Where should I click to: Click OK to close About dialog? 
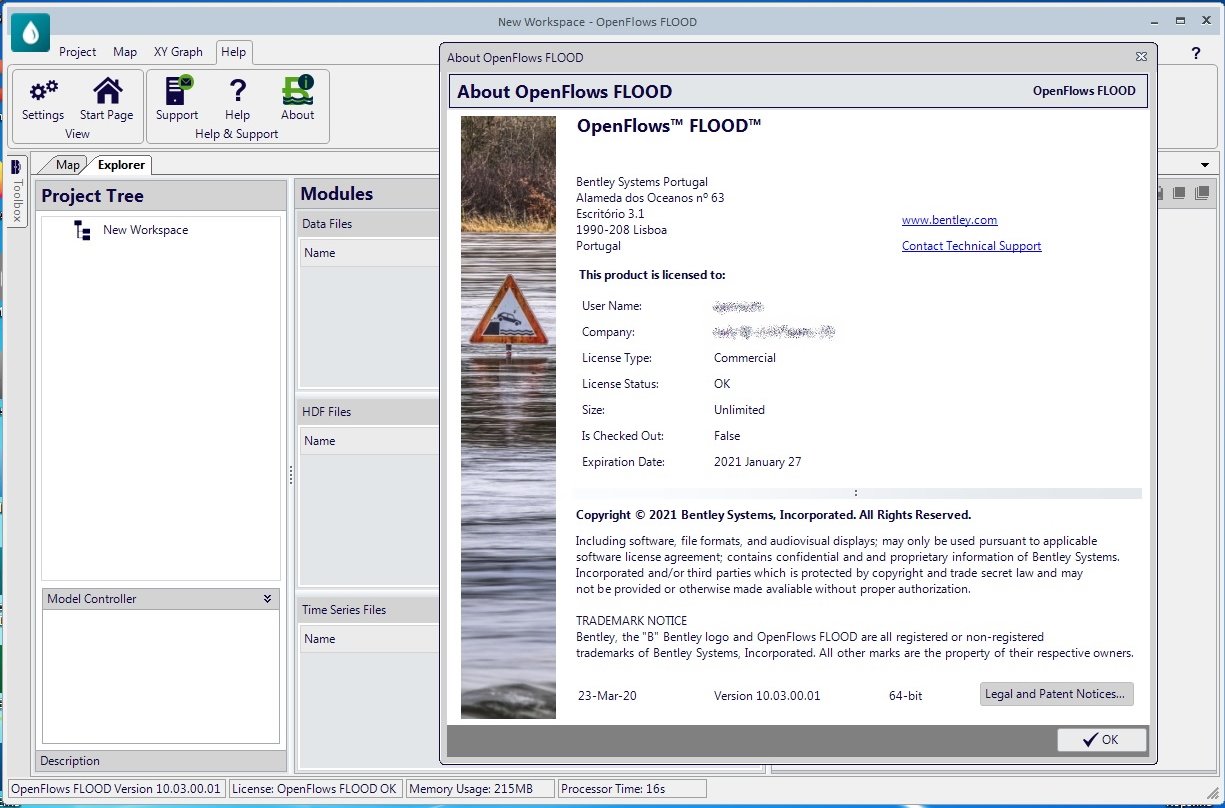pyautogui.click(x=1102, y=740)
